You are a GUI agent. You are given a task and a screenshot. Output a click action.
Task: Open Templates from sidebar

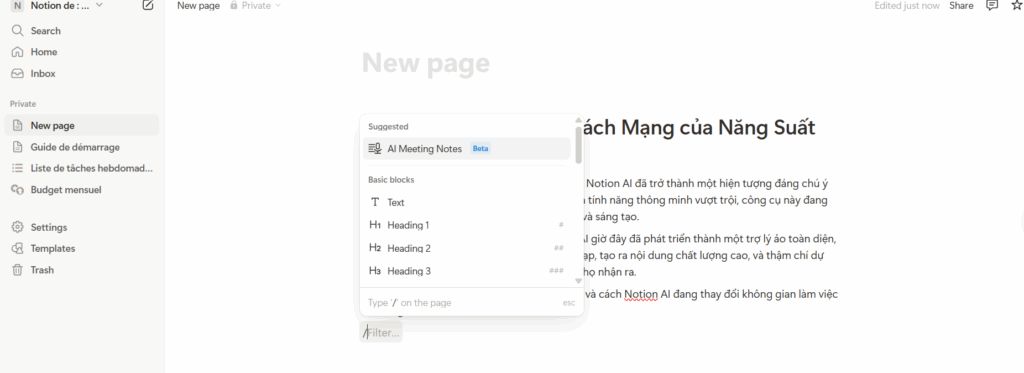[x=82, y=249]
